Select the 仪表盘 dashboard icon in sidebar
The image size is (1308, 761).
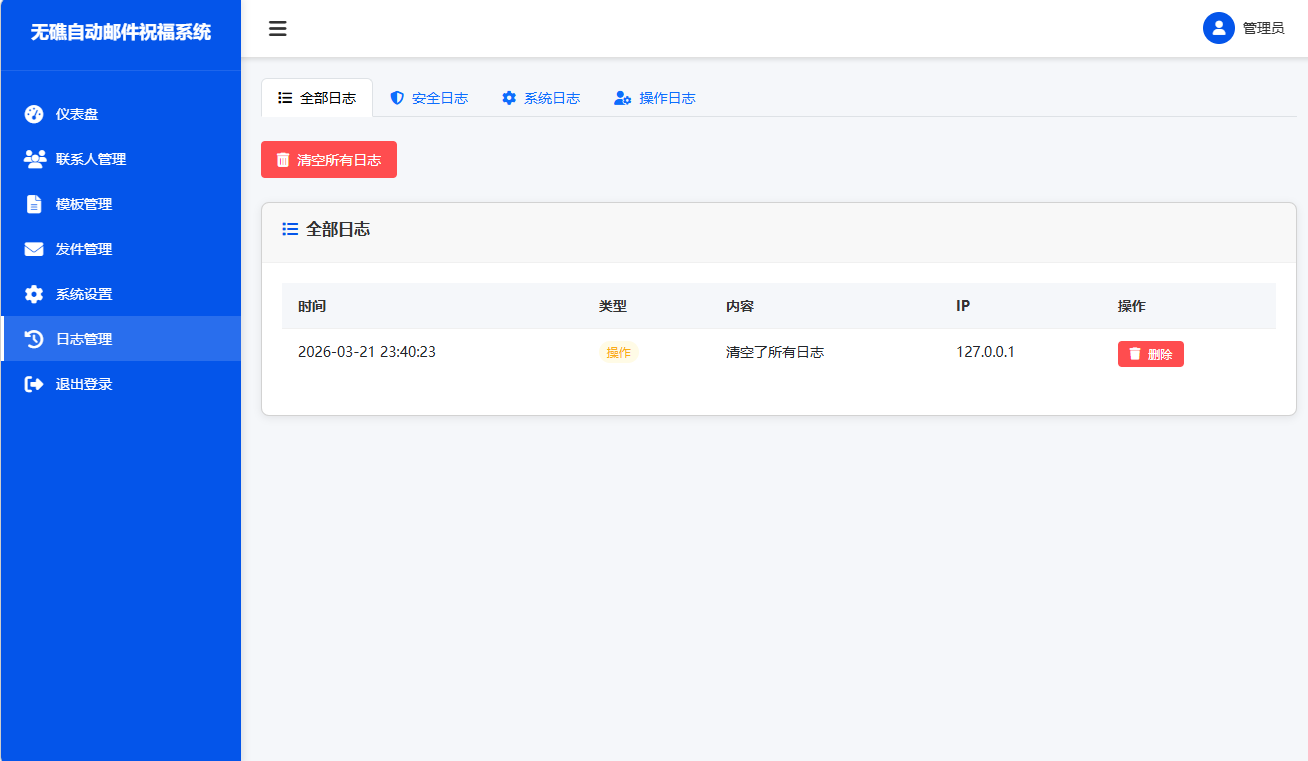(x=32, y=114)
